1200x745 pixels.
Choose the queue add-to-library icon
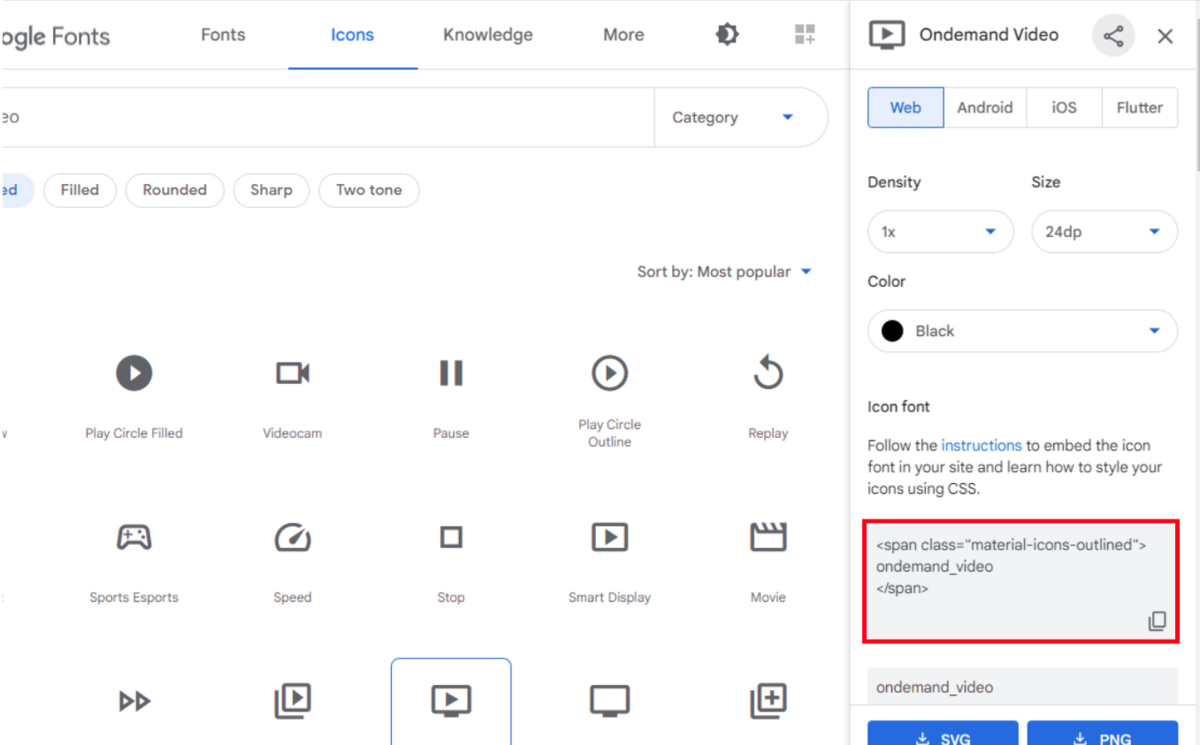coord(768,701)
